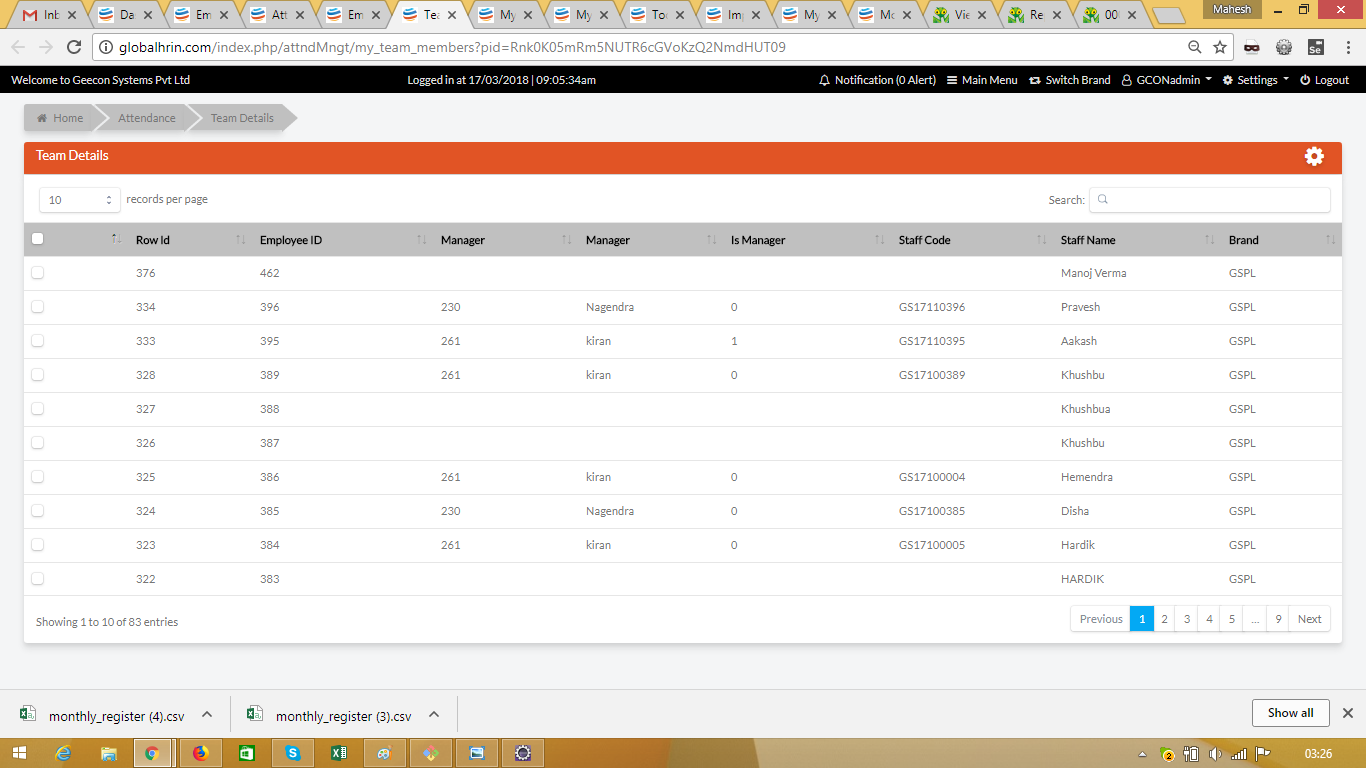The height and width of the screenshot is (768, 1366).
Task: Click the Notification bell icon
Action: click(825, 80)
